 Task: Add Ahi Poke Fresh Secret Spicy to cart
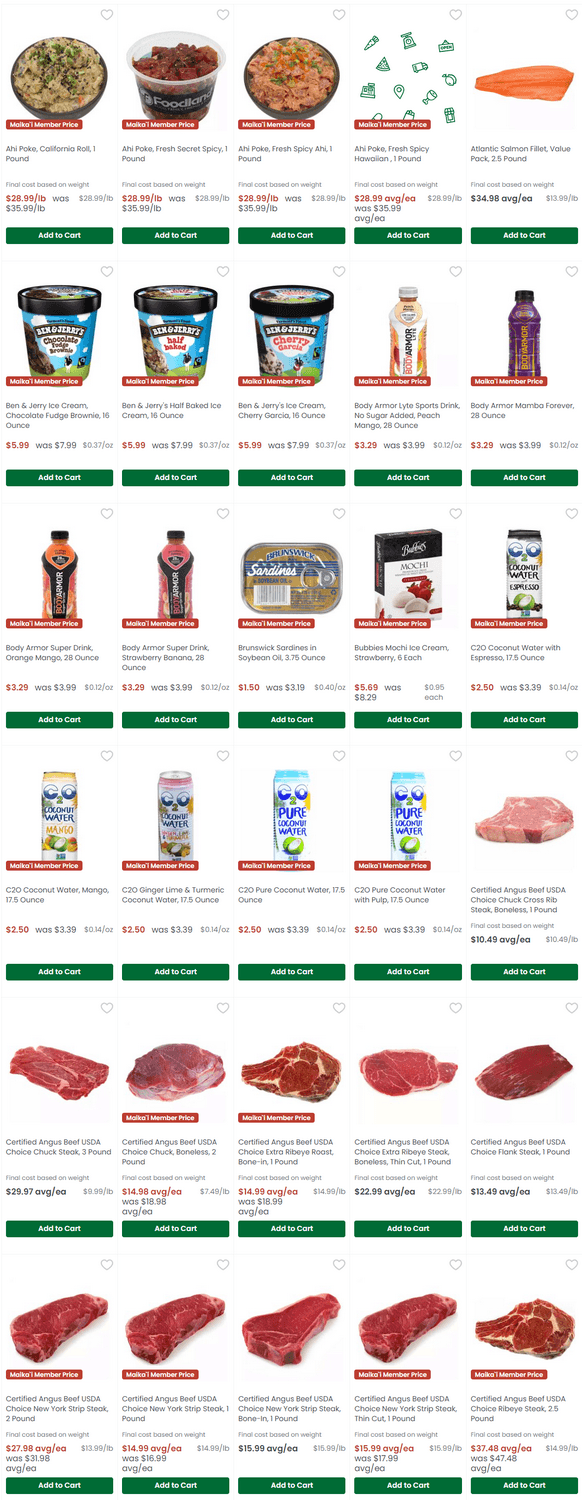(x=175, y=236)
